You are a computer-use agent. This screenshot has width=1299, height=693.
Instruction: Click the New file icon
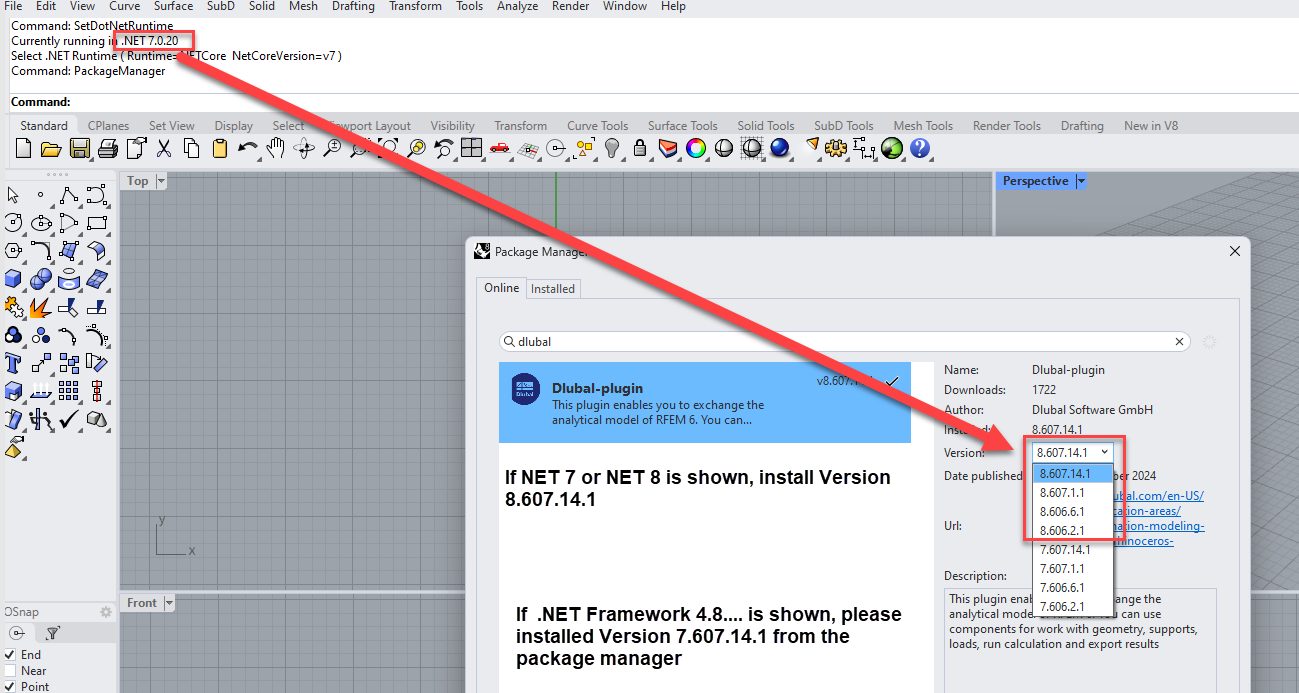(x=24, y=149)
